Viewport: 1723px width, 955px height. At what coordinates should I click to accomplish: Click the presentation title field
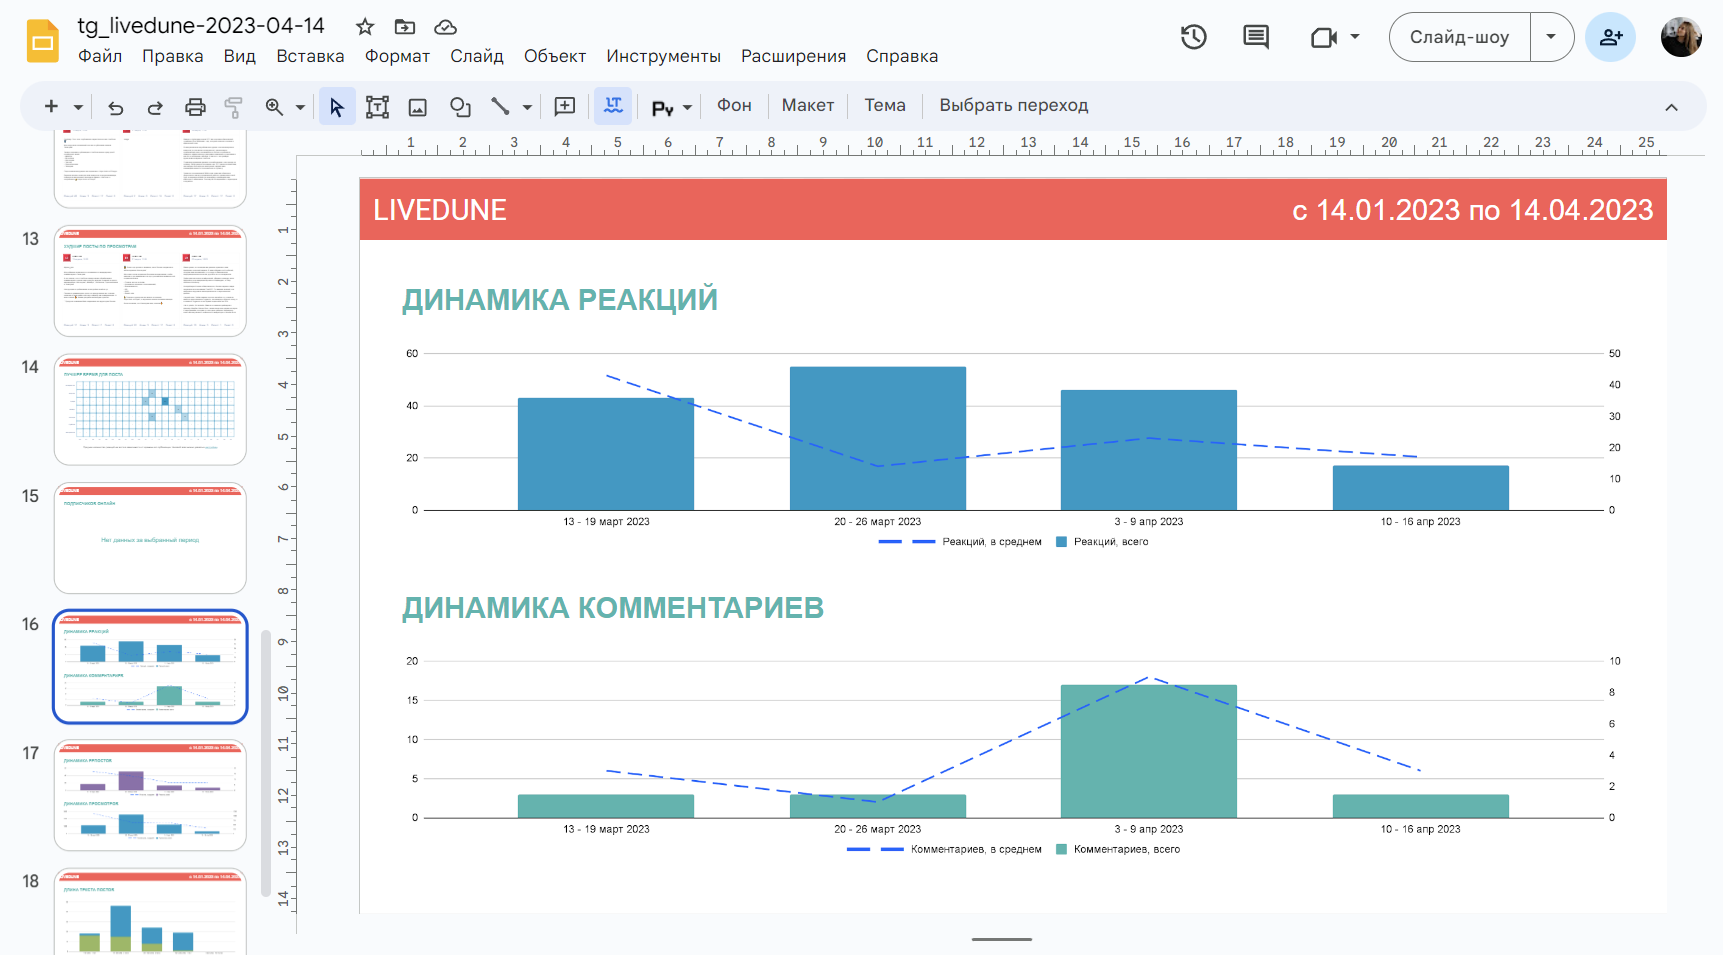tap(201, 26)
